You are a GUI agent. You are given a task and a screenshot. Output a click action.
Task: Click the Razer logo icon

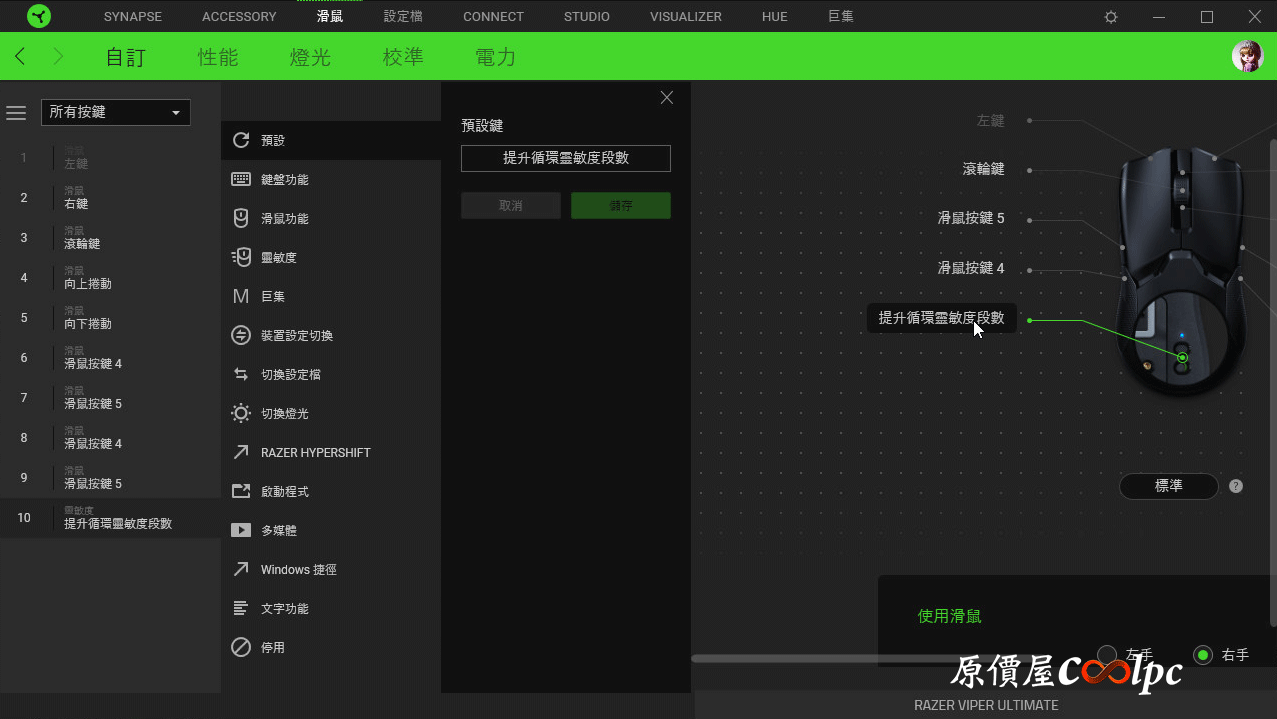(39, 16)
